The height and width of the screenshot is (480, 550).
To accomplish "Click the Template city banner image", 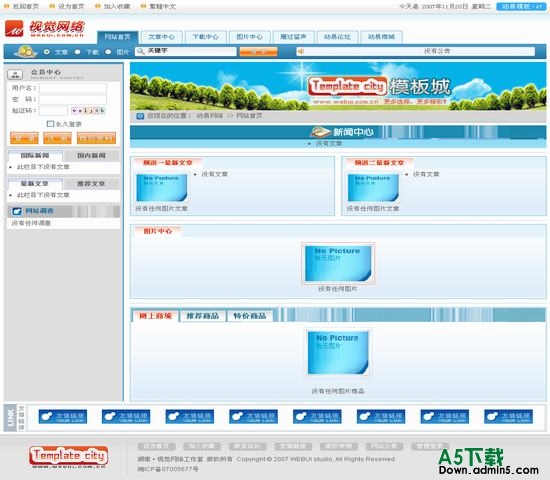I will tap(338, 86).
